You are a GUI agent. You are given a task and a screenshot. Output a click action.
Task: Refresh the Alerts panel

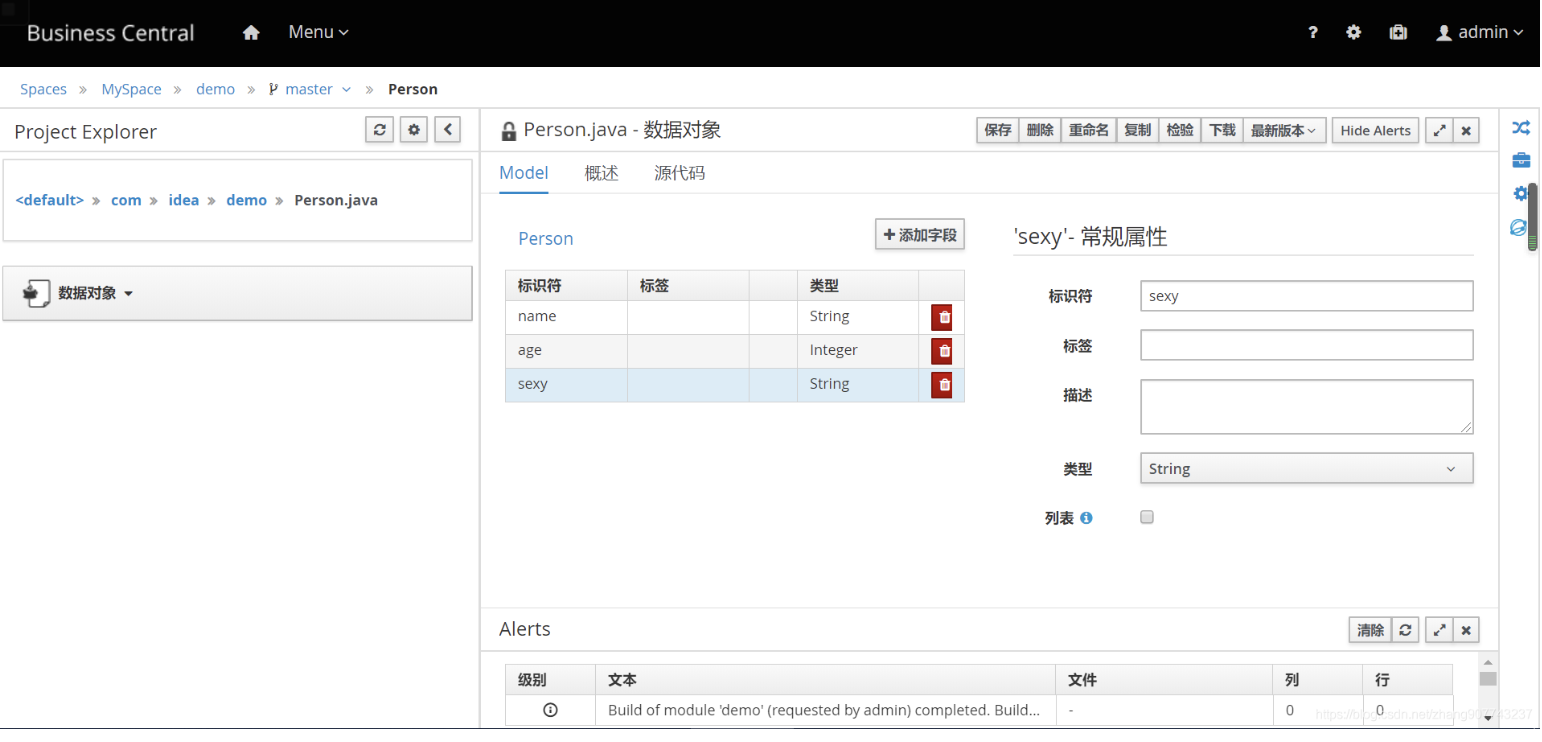coord(1405,630)
